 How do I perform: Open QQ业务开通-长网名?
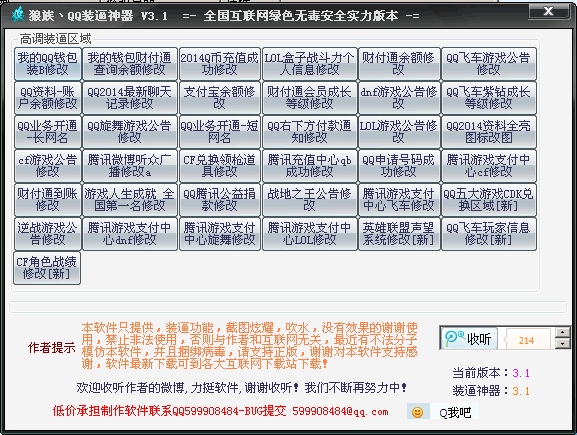click(x=47, y=132)
